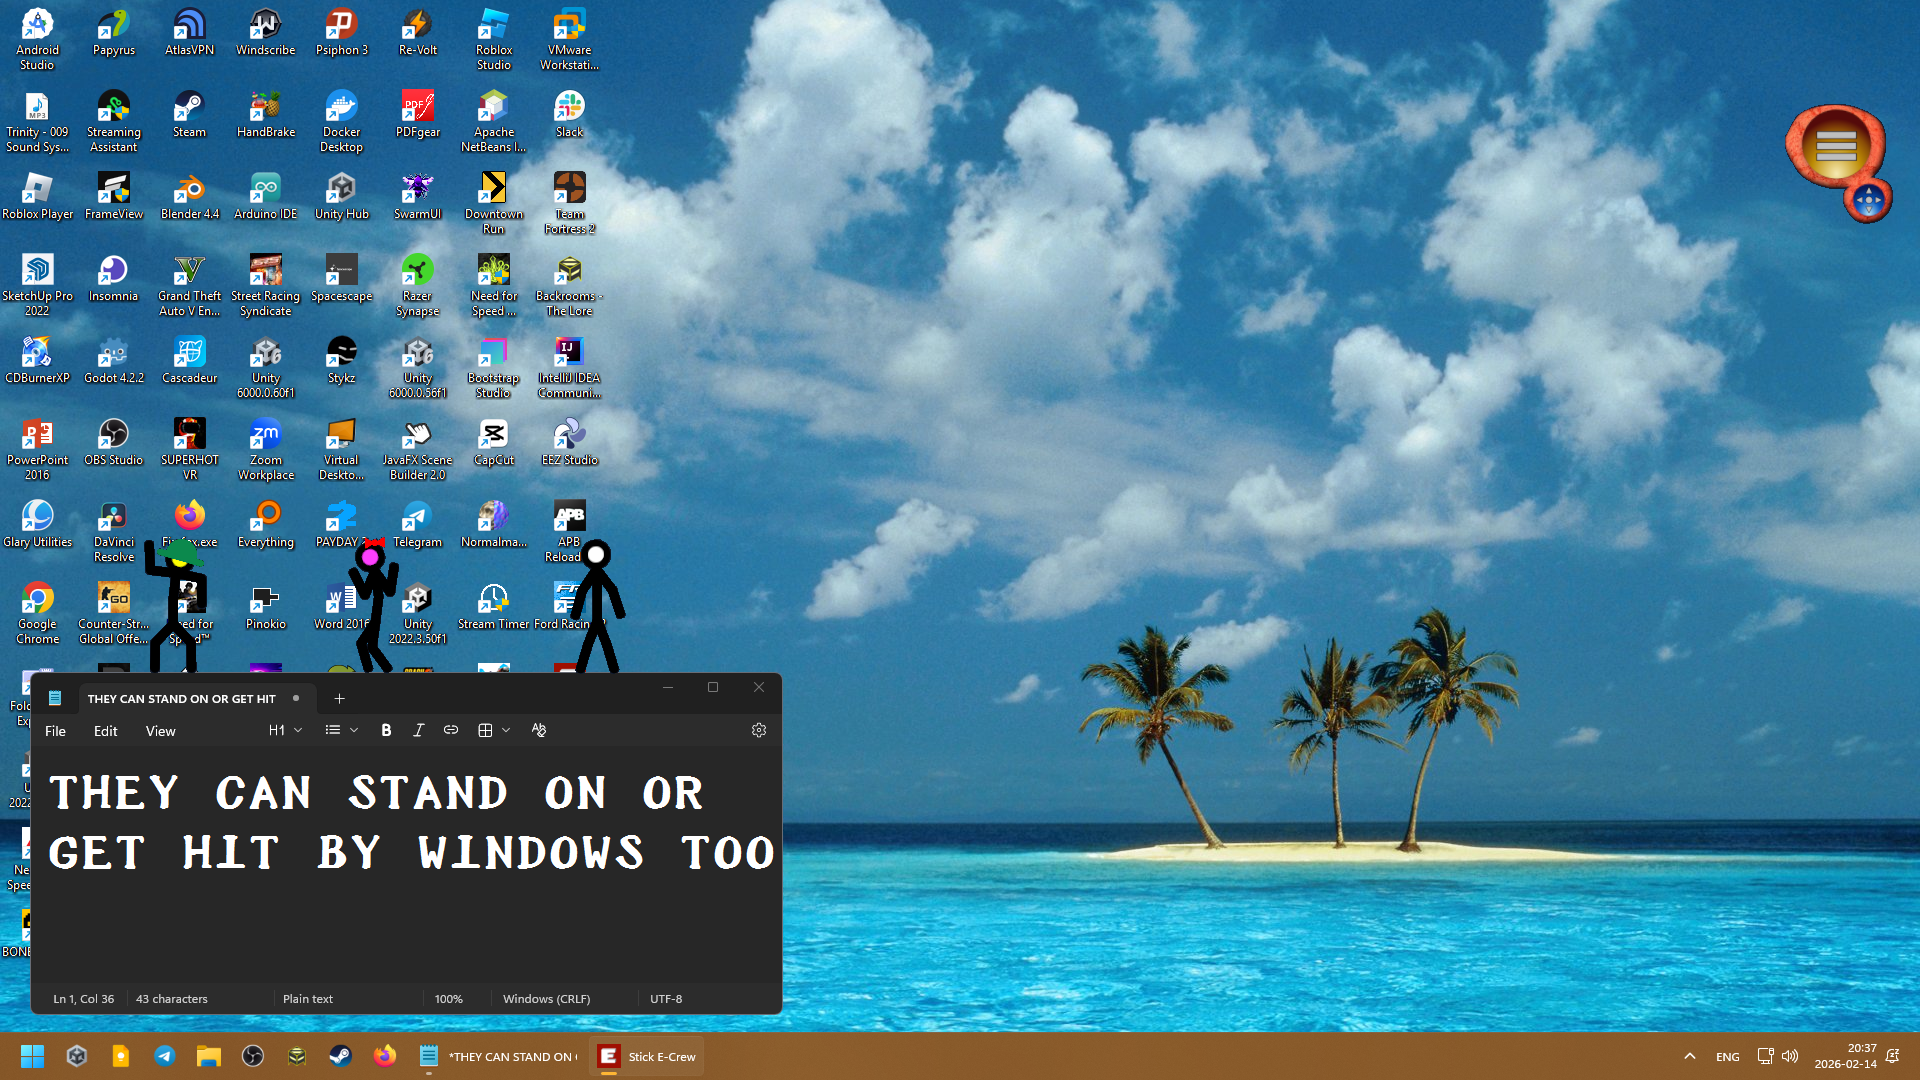This screenshot has height=1080, width=1920.
Task: Toggle italic formatting in Notepad
Action: 418,730
